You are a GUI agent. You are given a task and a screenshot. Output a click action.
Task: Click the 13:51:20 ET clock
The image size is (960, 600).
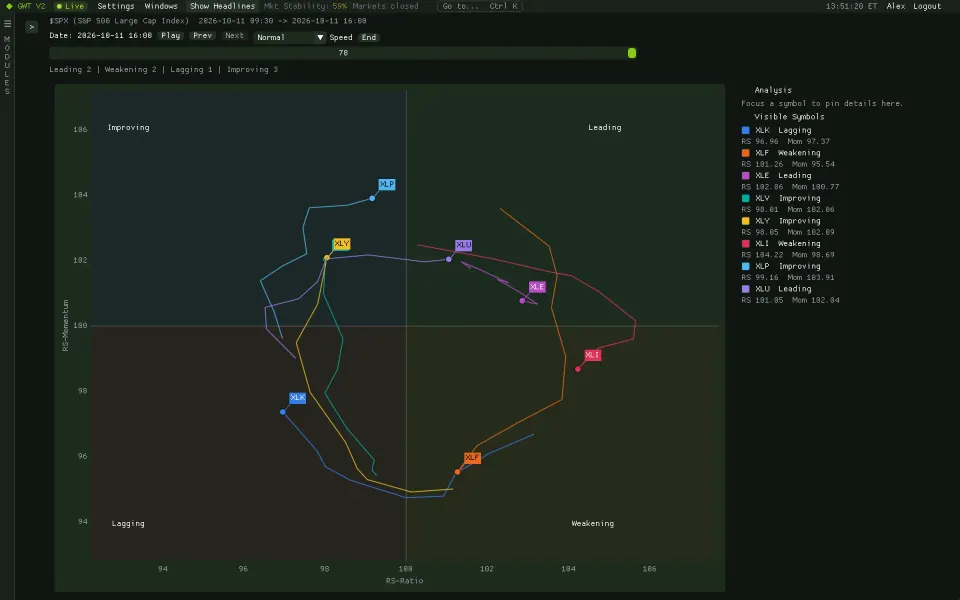(851, 6)
